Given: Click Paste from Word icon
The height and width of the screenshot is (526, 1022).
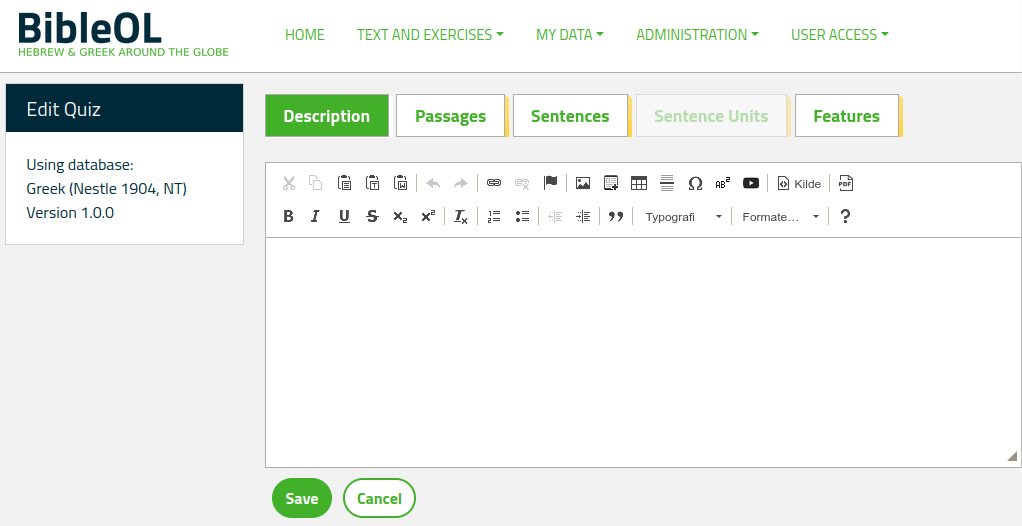Looking at the screenshot, I should click(x=400, y=183).
